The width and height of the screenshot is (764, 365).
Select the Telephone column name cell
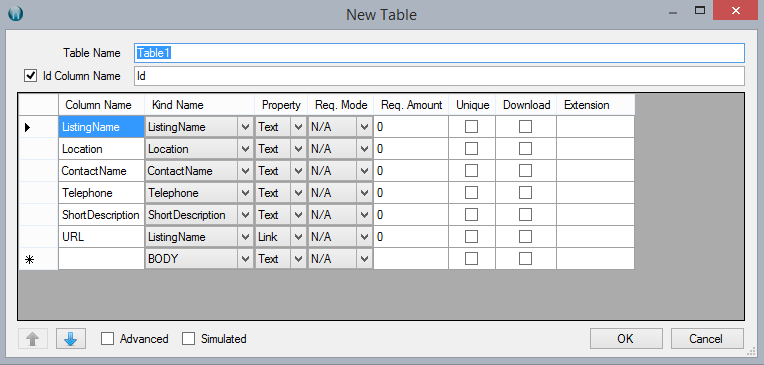pyautogui.click(x=101, y=193)
